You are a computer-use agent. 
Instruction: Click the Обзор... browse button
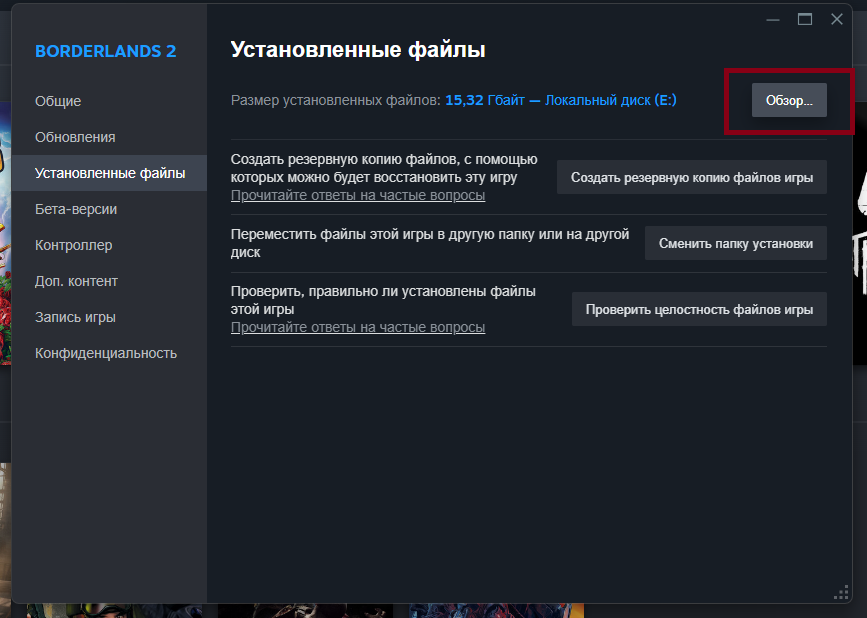(789, 100)
